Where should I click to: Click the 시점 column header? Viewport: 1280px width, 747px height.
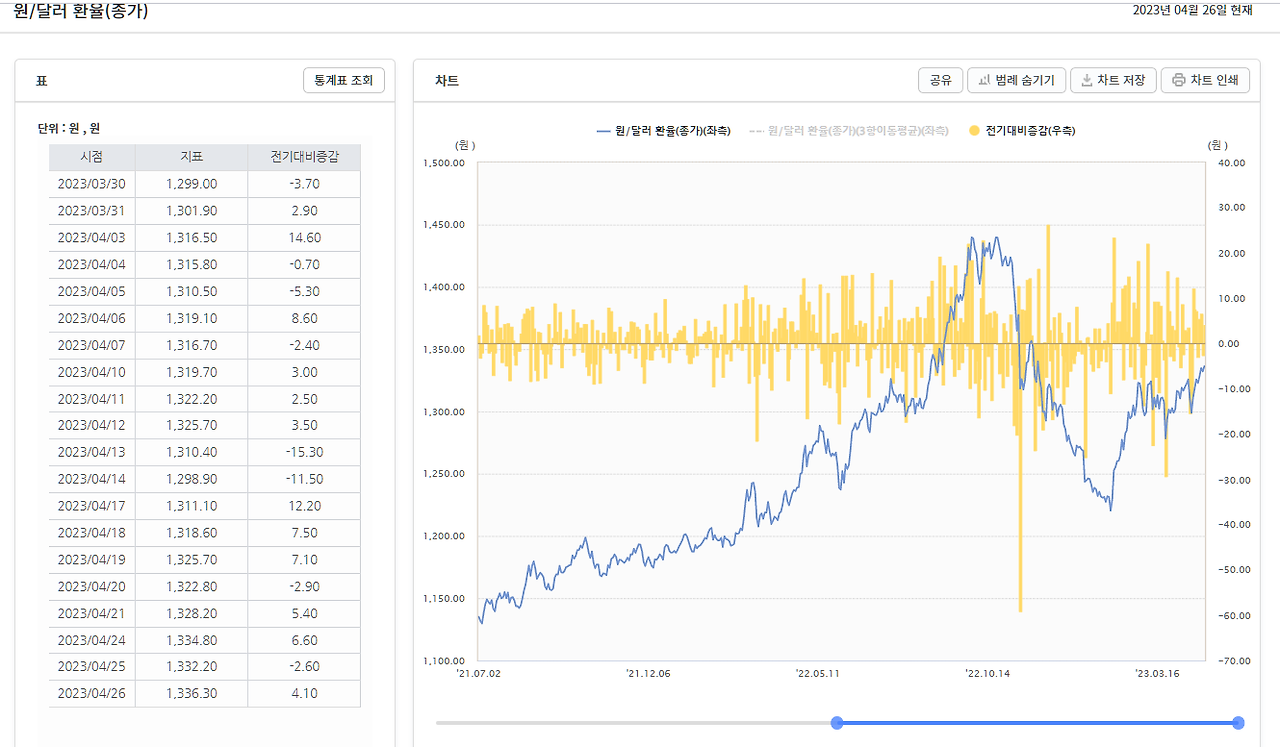tap(92, 157)
